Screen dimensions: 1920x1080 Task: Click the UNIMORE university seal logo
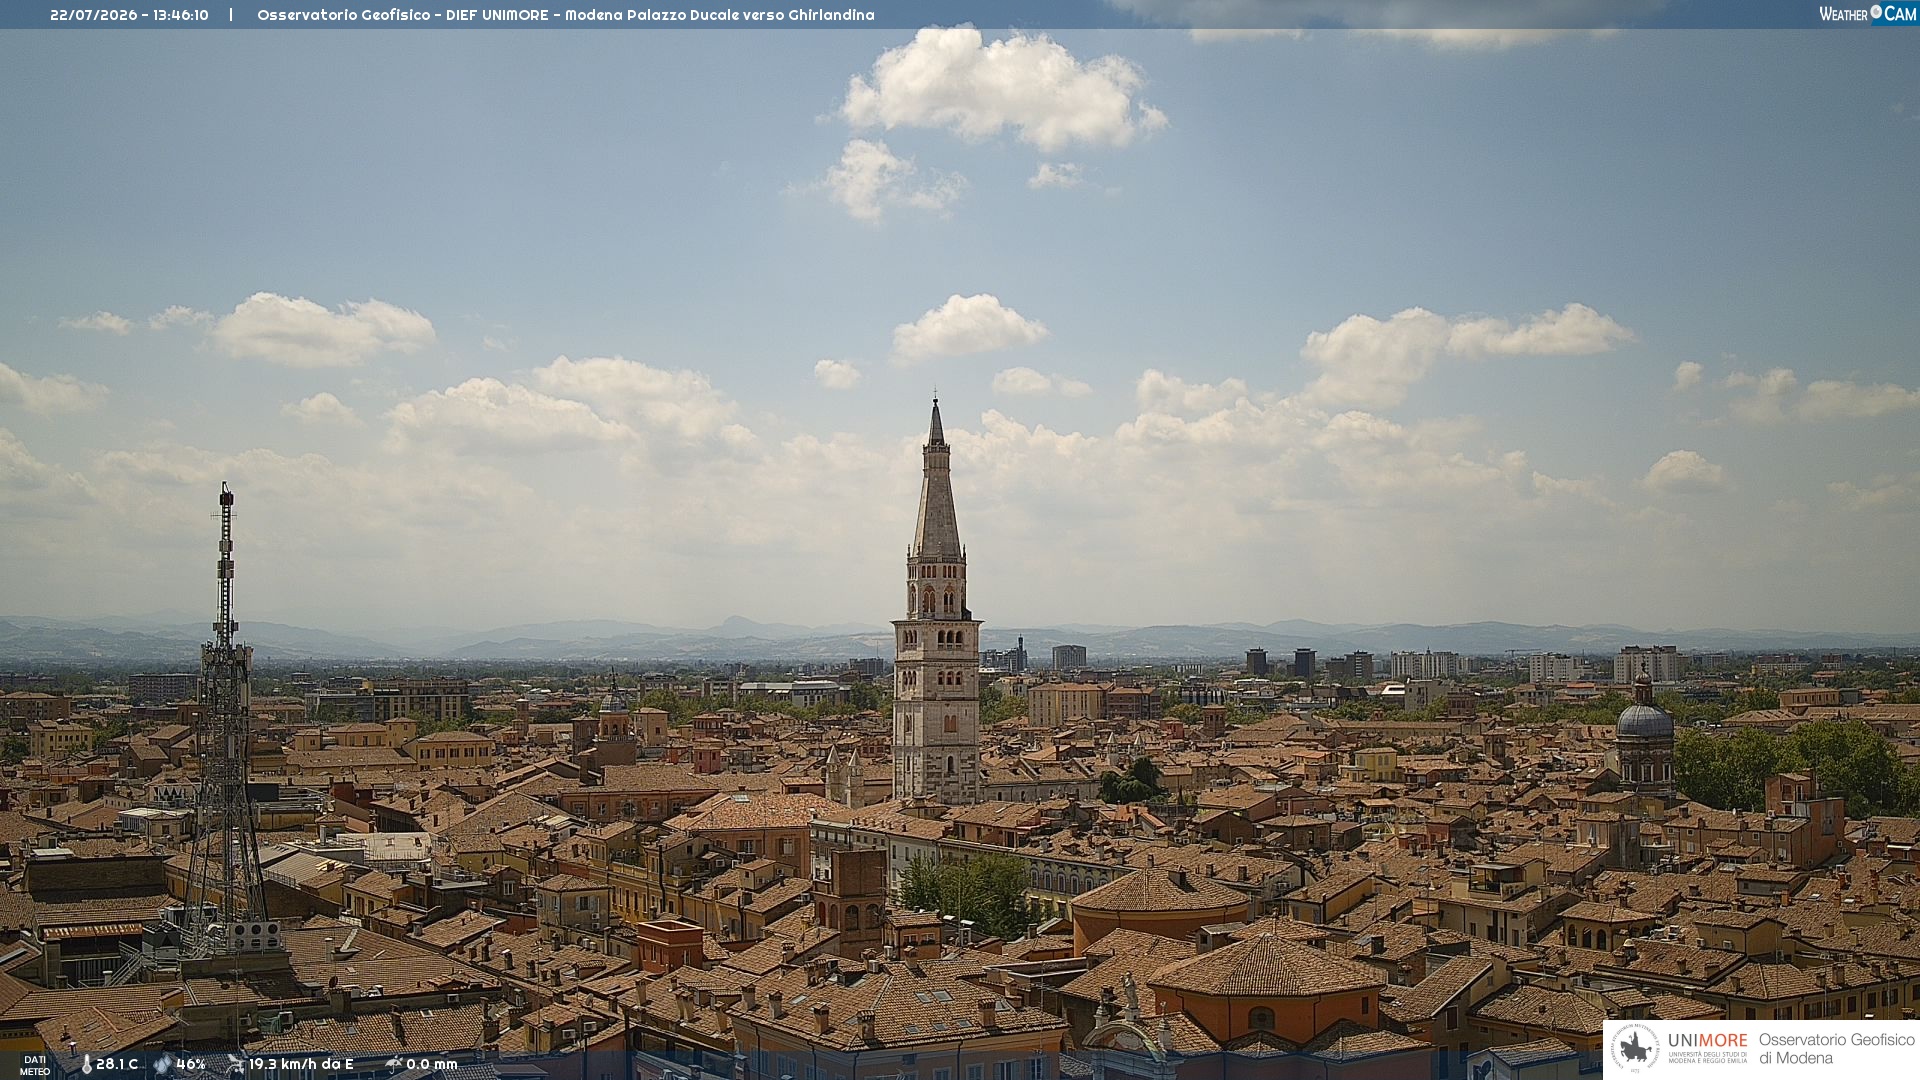(1635, 1048)
